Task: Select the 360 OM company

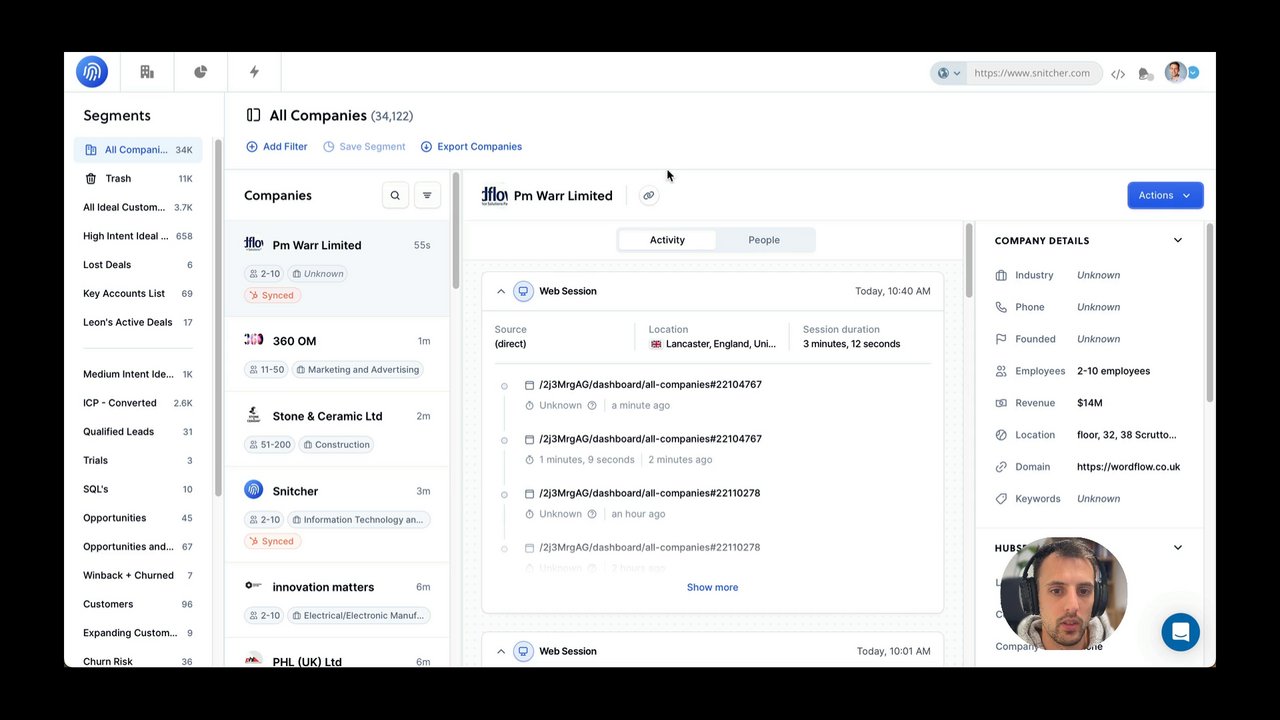Action: tap(337, 354)
